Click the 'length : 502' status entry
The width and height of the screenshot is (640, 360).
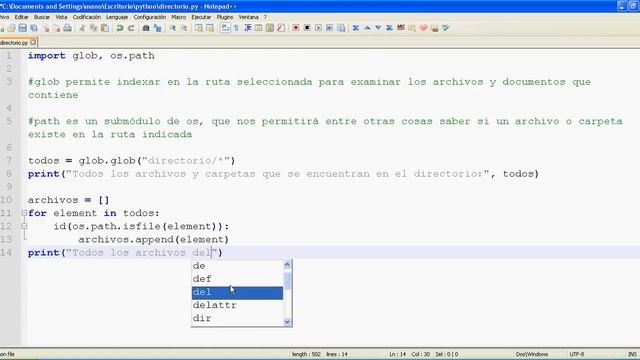(306, 354)
